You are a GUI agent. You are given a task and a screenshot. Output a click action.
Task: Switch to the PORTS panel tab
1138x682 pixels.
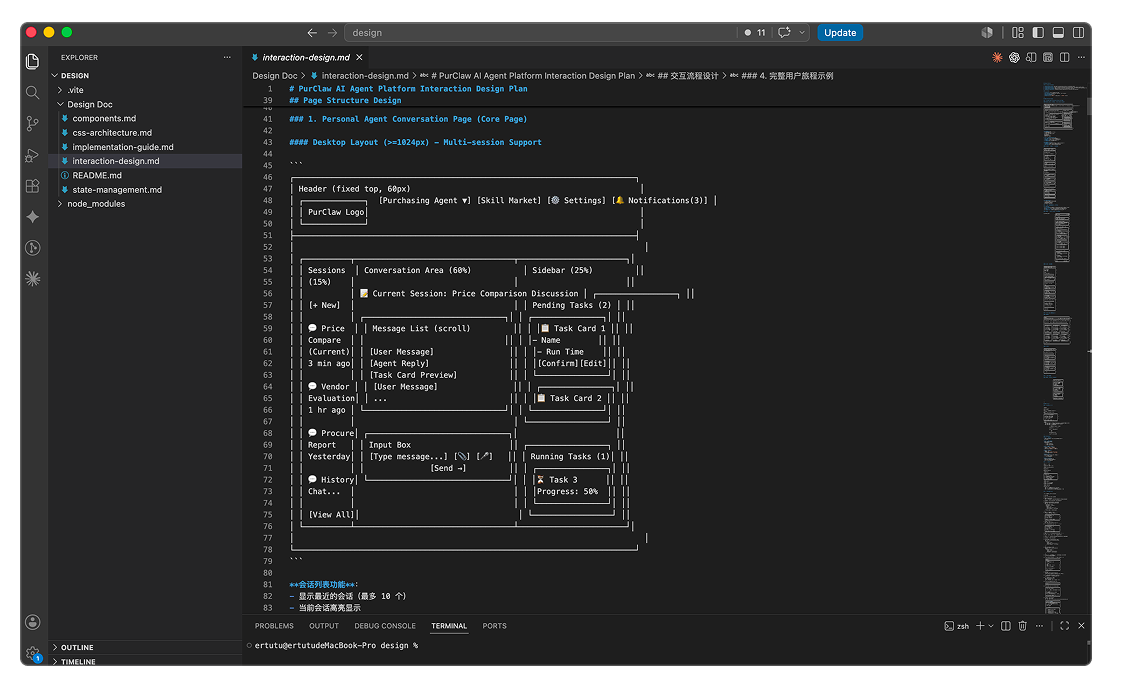coord(494,626)
